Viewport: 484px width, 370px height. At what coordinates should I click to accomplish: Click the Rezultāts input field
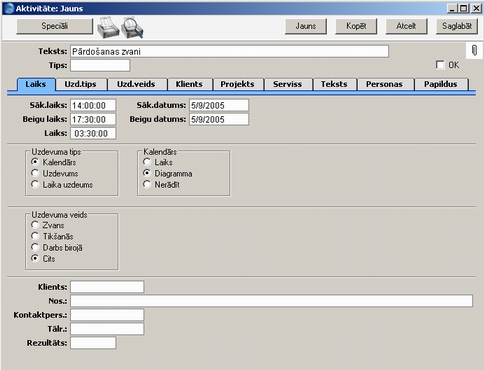[93, 343]
